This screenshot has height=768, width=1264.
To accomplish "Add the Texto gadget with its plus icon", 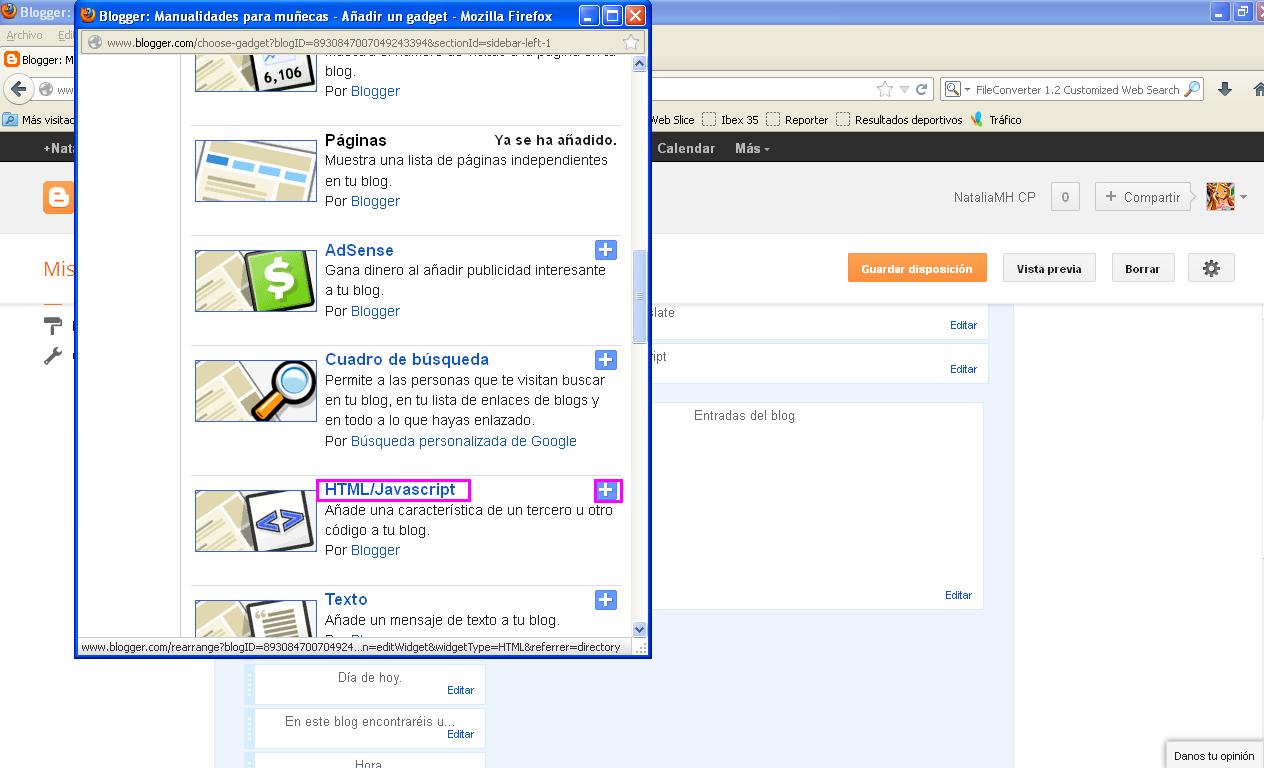I will click(x=606, y=600).
